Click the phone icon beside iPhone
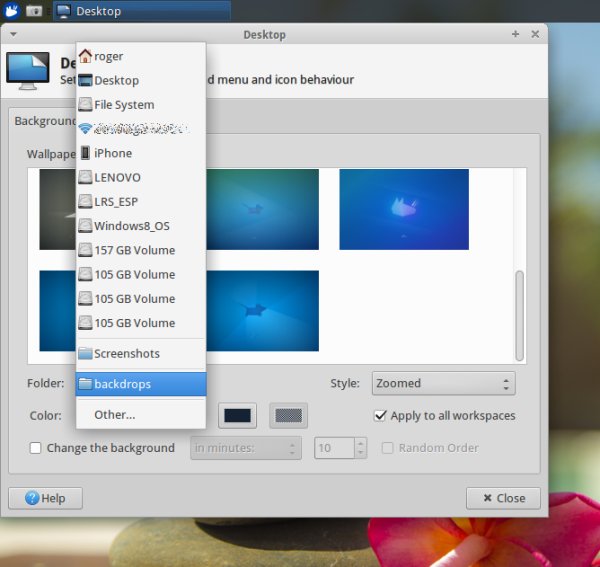Viewport: 600px width, 567px height. click(85, 153)
